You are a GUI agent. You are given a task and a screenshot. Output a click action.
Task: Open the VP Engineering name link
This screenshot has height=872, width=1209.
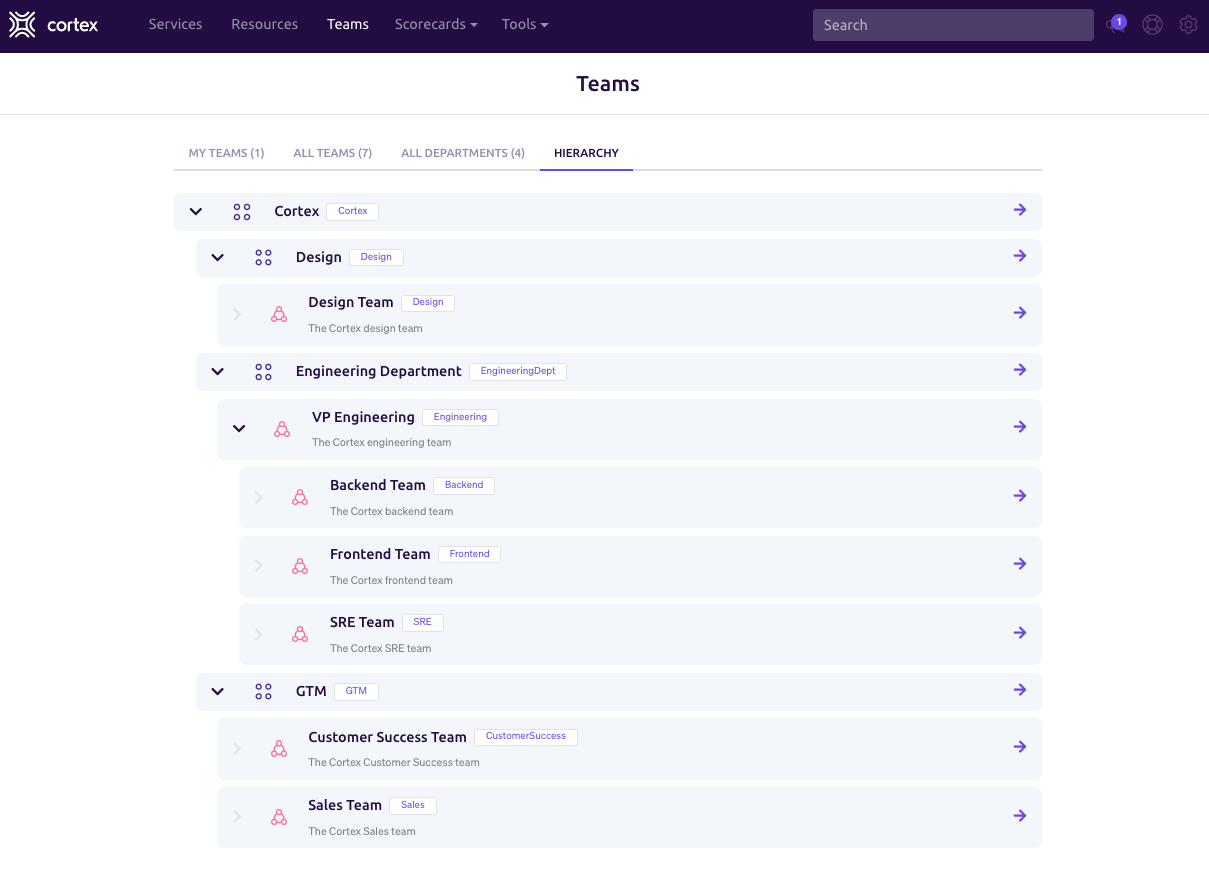click(363, 417)
